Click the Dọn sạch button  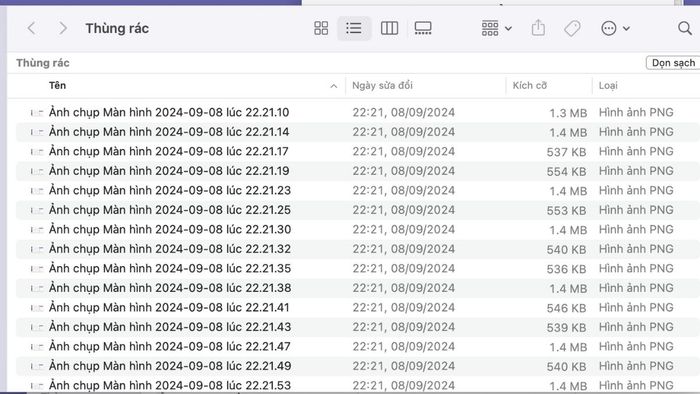(673, 63)
